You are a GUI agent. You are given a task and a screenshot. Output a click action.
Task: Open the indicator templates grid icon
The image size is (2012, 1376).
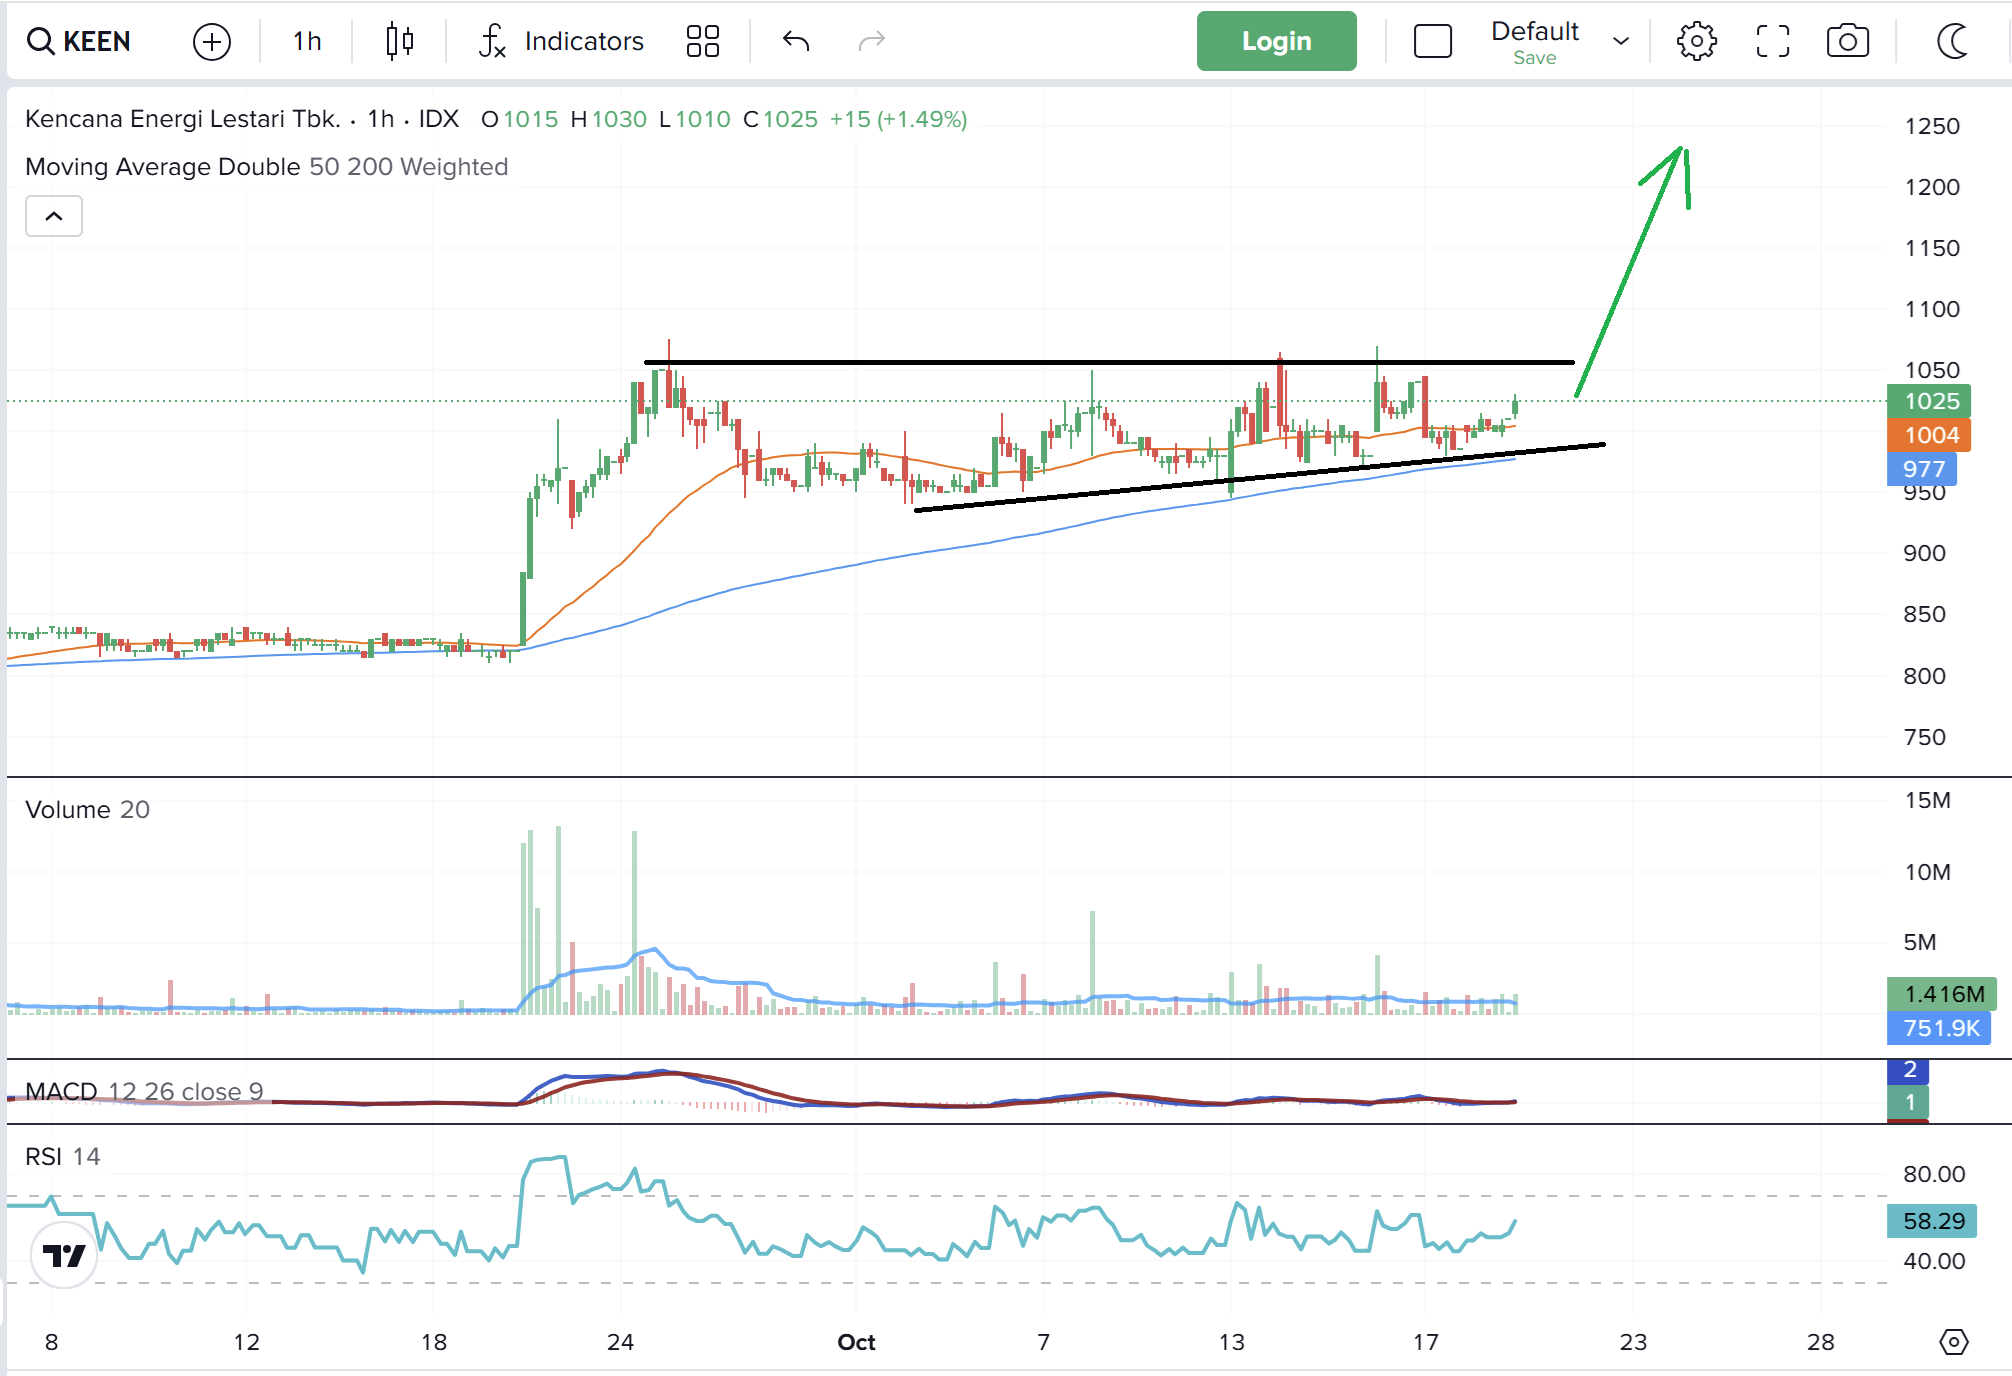tap(702, 41)
